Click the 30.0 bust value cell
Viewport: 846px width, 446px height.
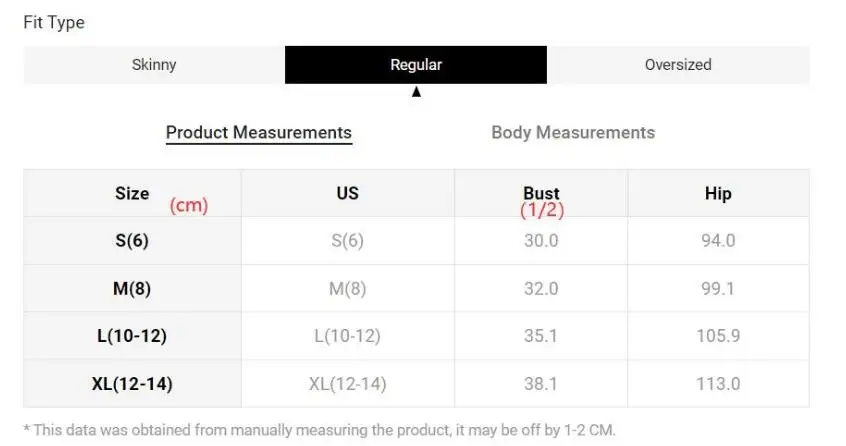pos(541,241)
